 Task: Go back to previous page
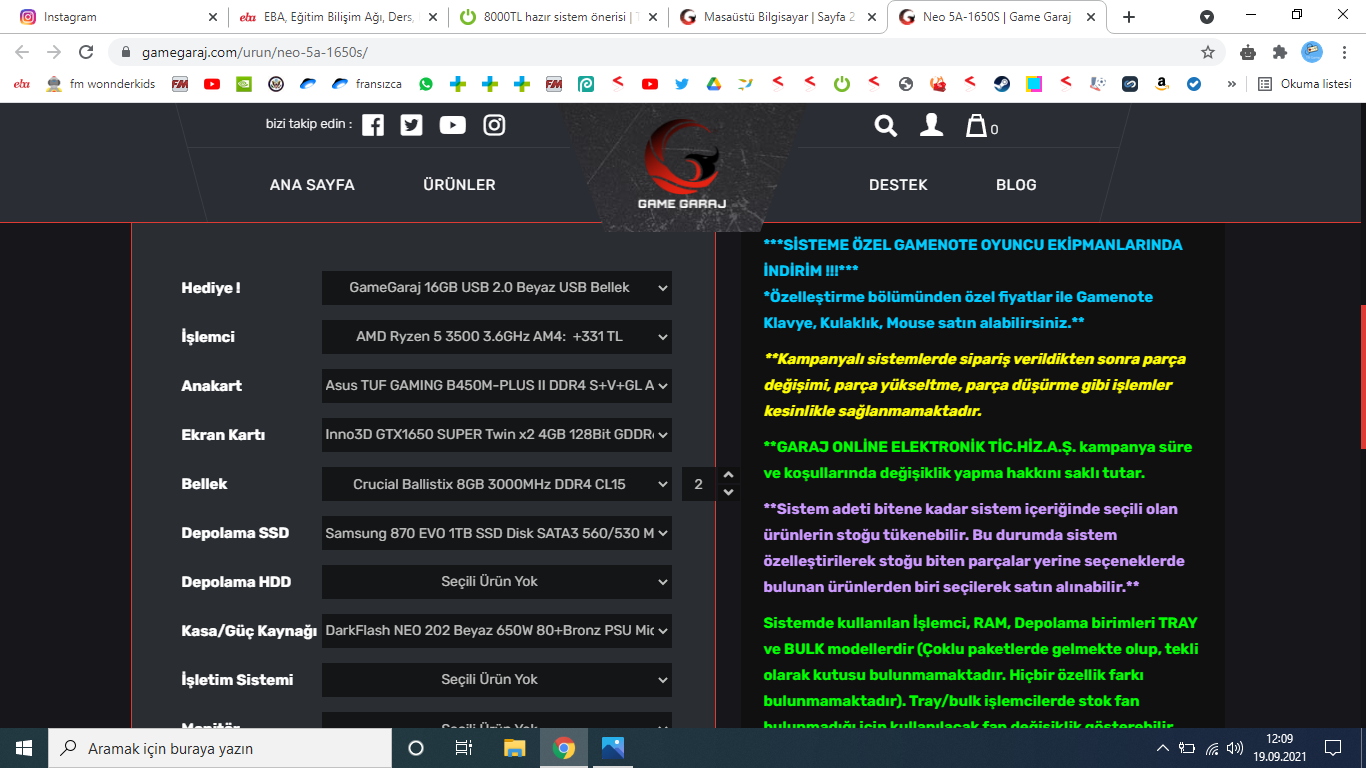coord(22,52)
